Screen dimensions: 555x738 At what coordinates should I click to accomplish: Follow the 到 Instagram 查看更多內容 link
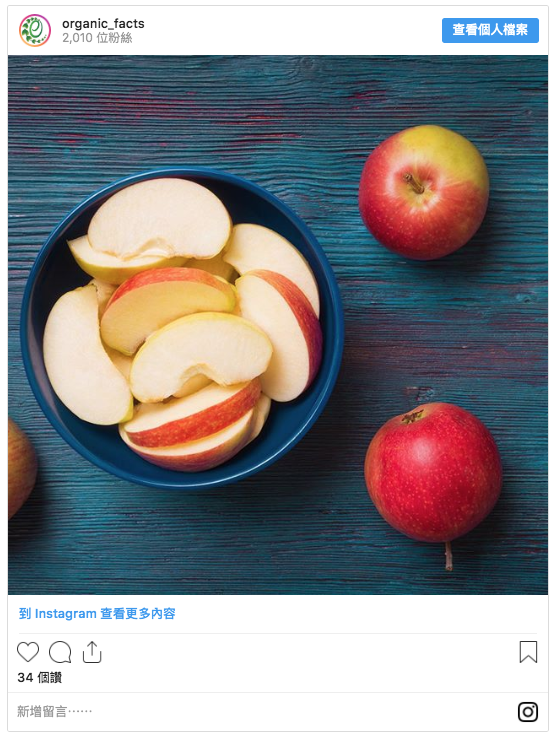[97, 613]
